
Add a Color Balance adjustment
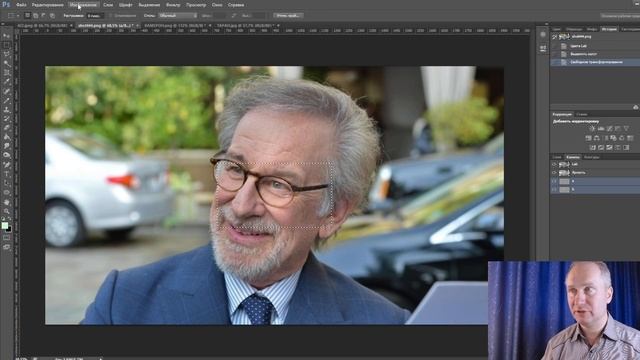tap(597, 138)
